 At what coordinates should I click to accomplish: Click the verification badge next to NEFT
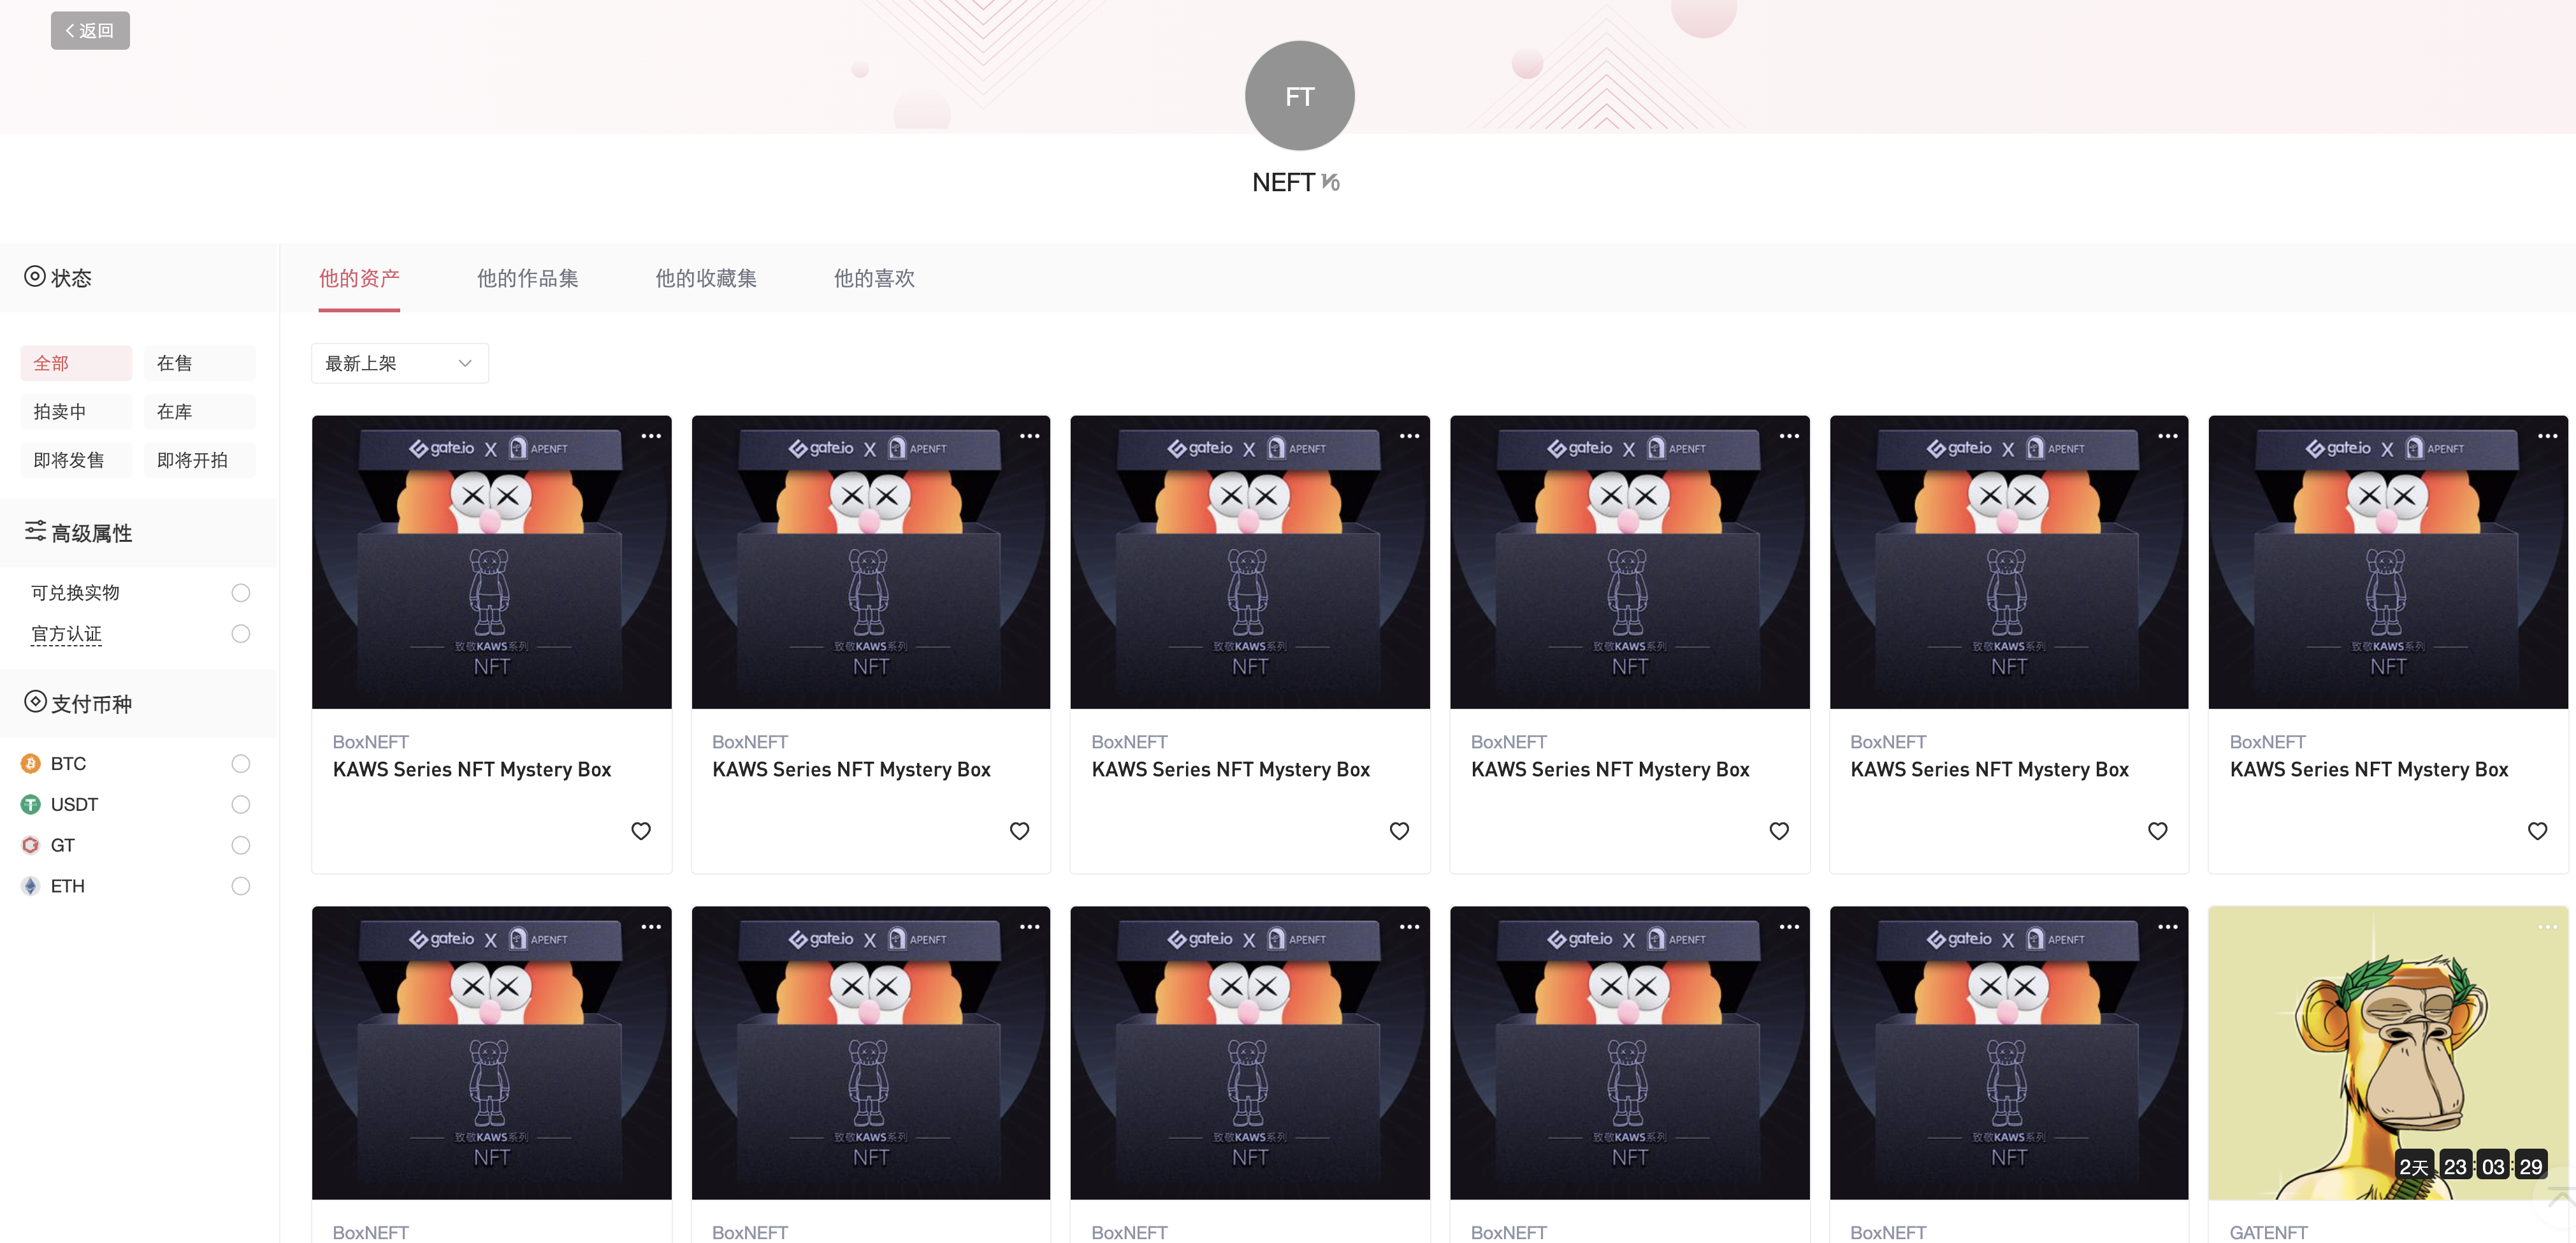click(x=1330, y=182)
